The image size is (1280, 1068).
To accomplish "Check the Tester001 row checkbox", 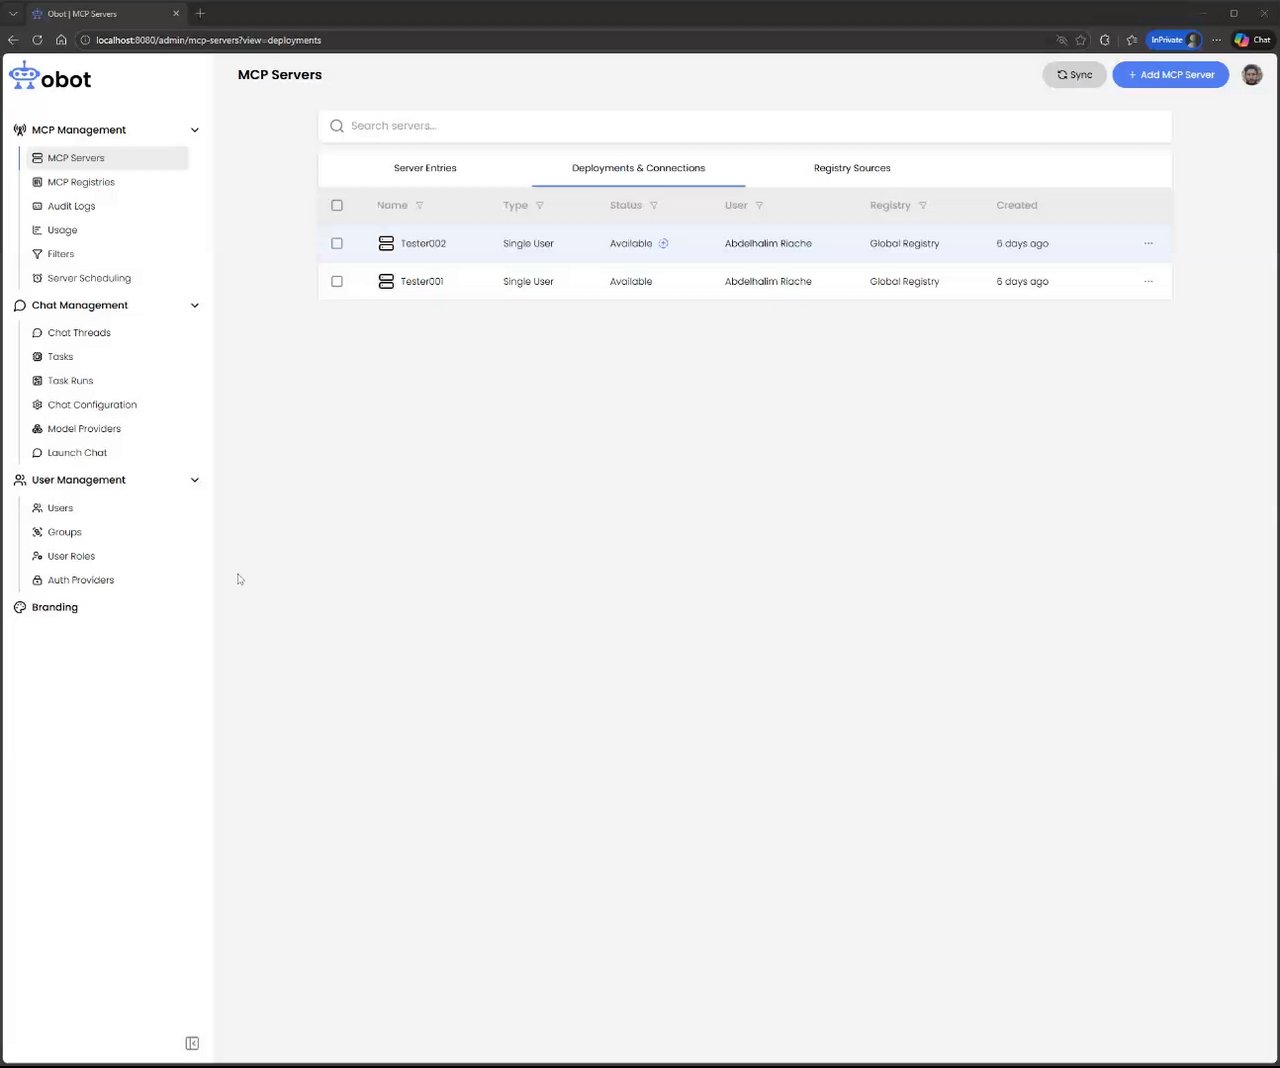I will click(337, 282).
